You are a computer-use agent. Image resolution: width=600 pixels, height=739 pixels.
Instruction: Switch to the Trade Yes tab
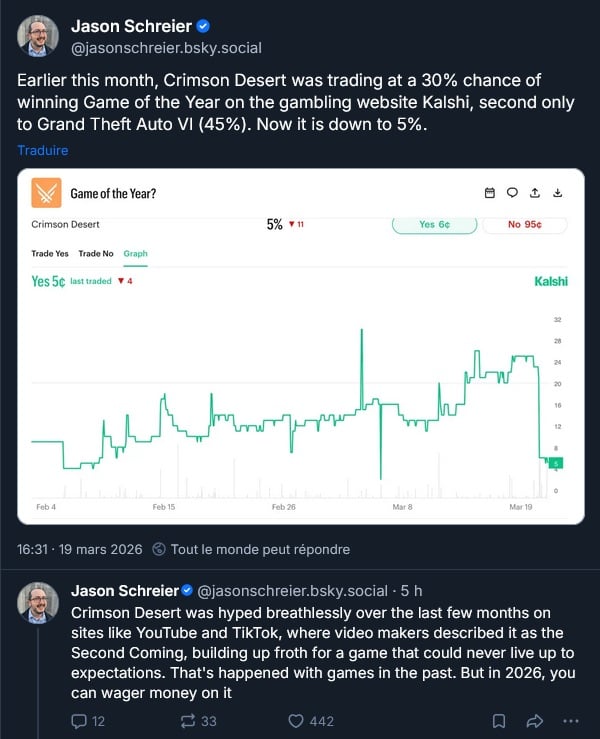point(50,254)
